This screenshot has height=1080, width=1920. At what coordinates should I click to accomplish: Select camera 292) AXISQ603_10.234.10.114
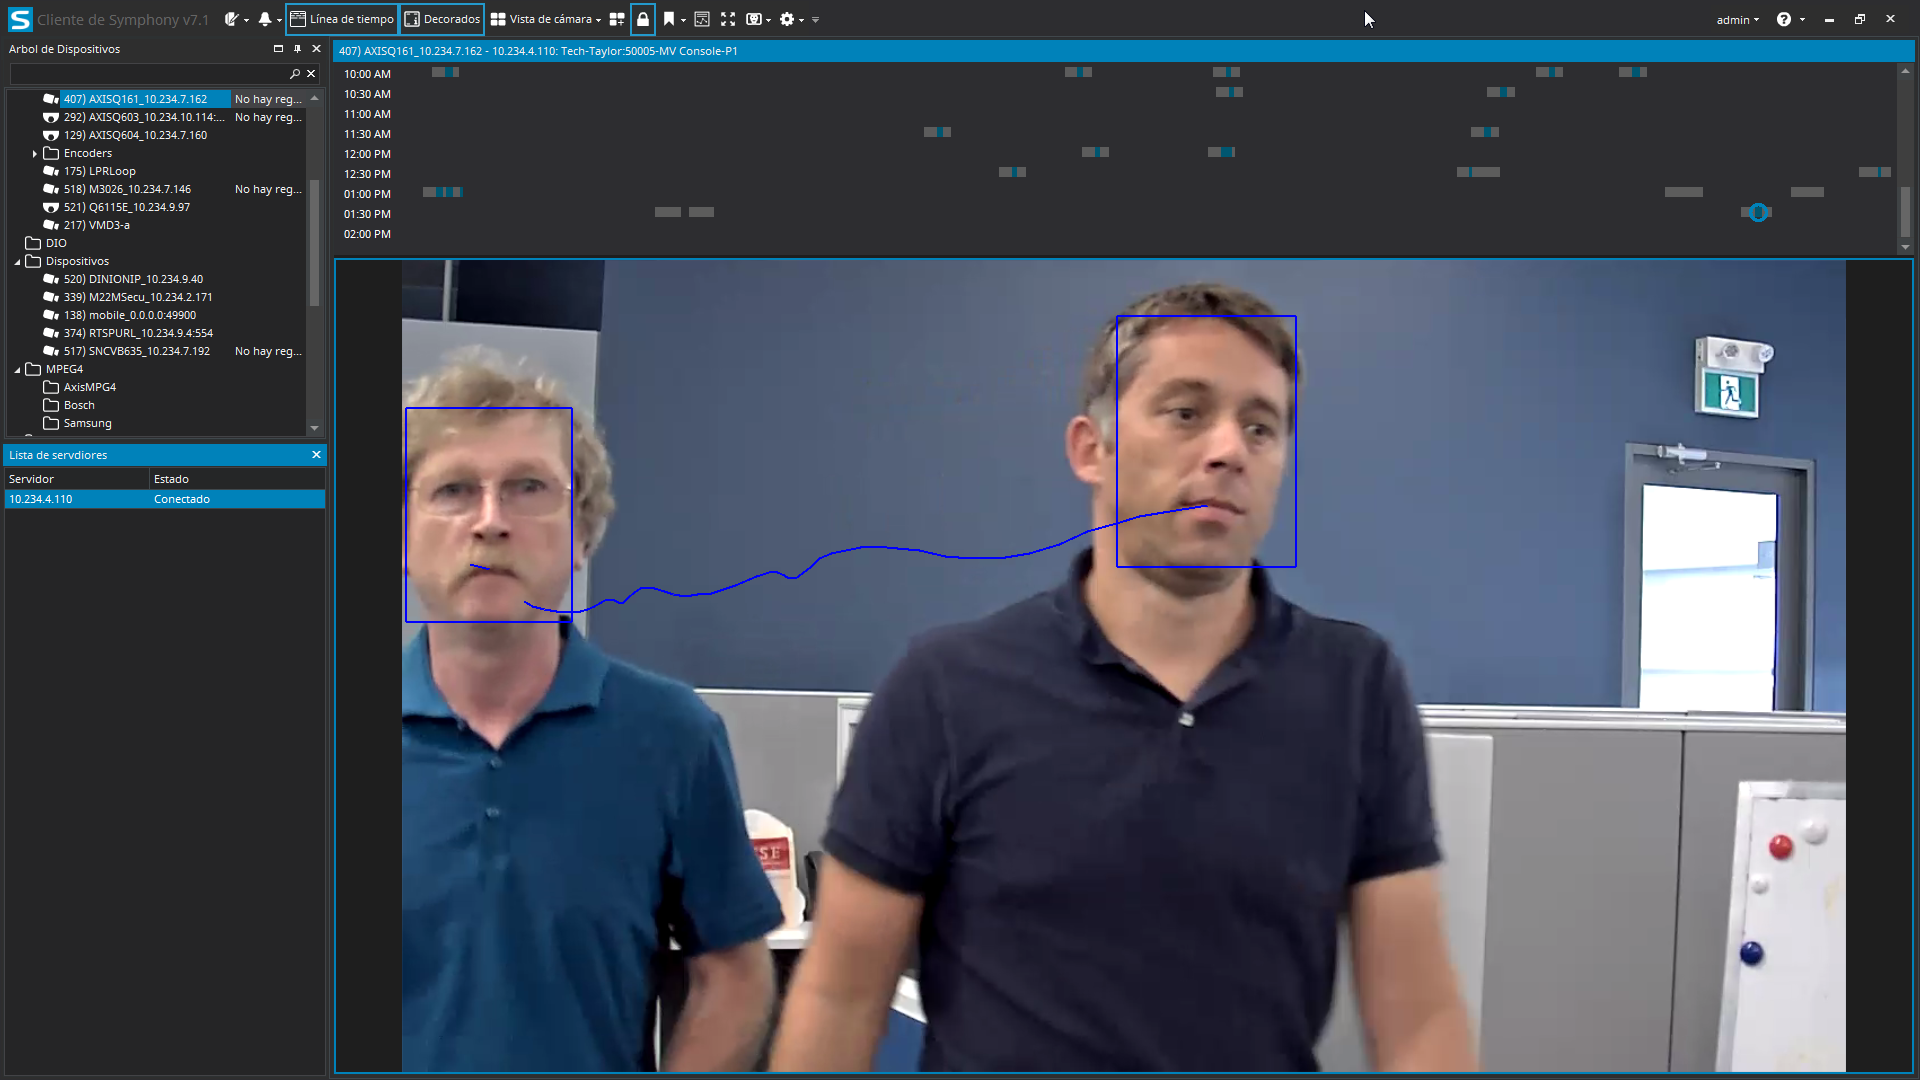click(144, 117)
